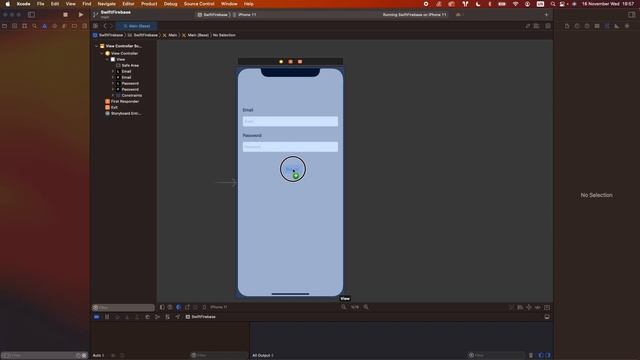
Task: Click the No Selection breadcrumb
Action: (x=224, y=35)
